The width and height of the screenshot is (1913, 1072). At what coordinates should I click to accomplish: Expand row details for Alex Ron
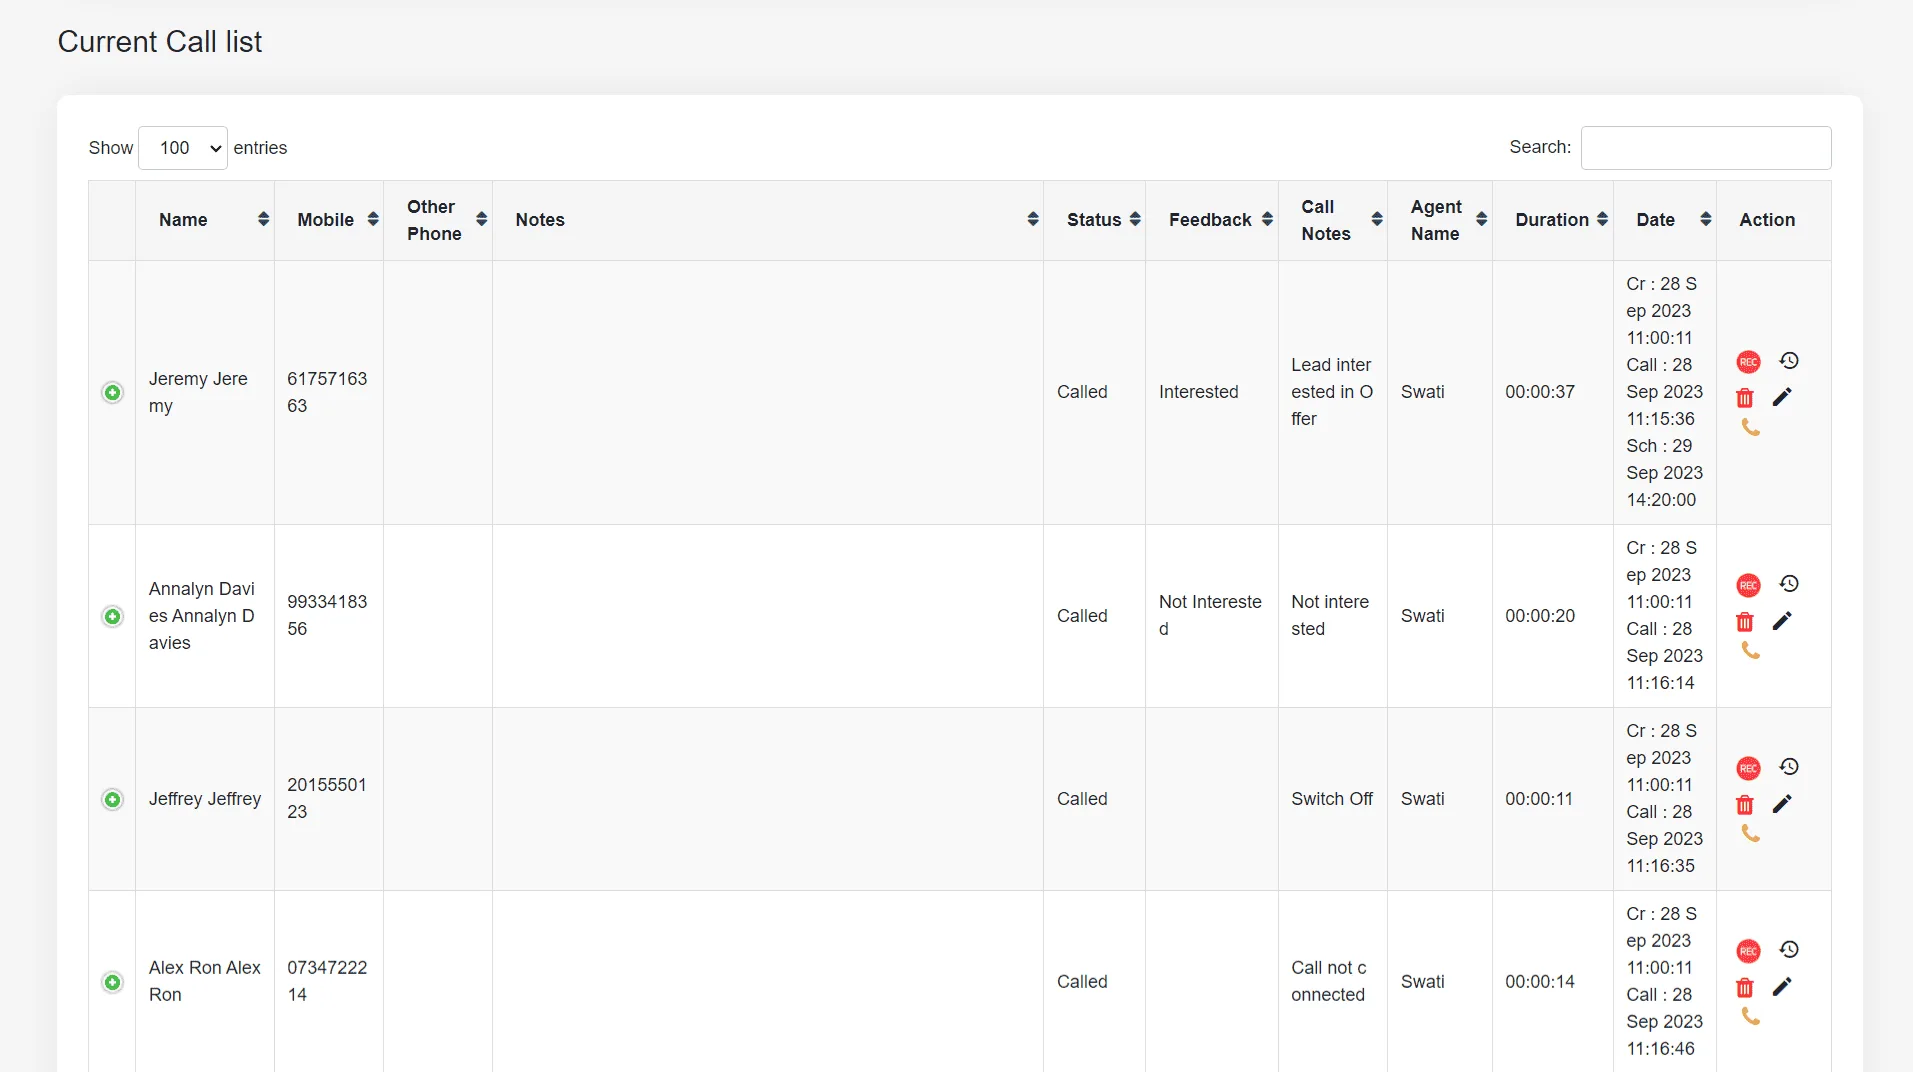[113, 983]
